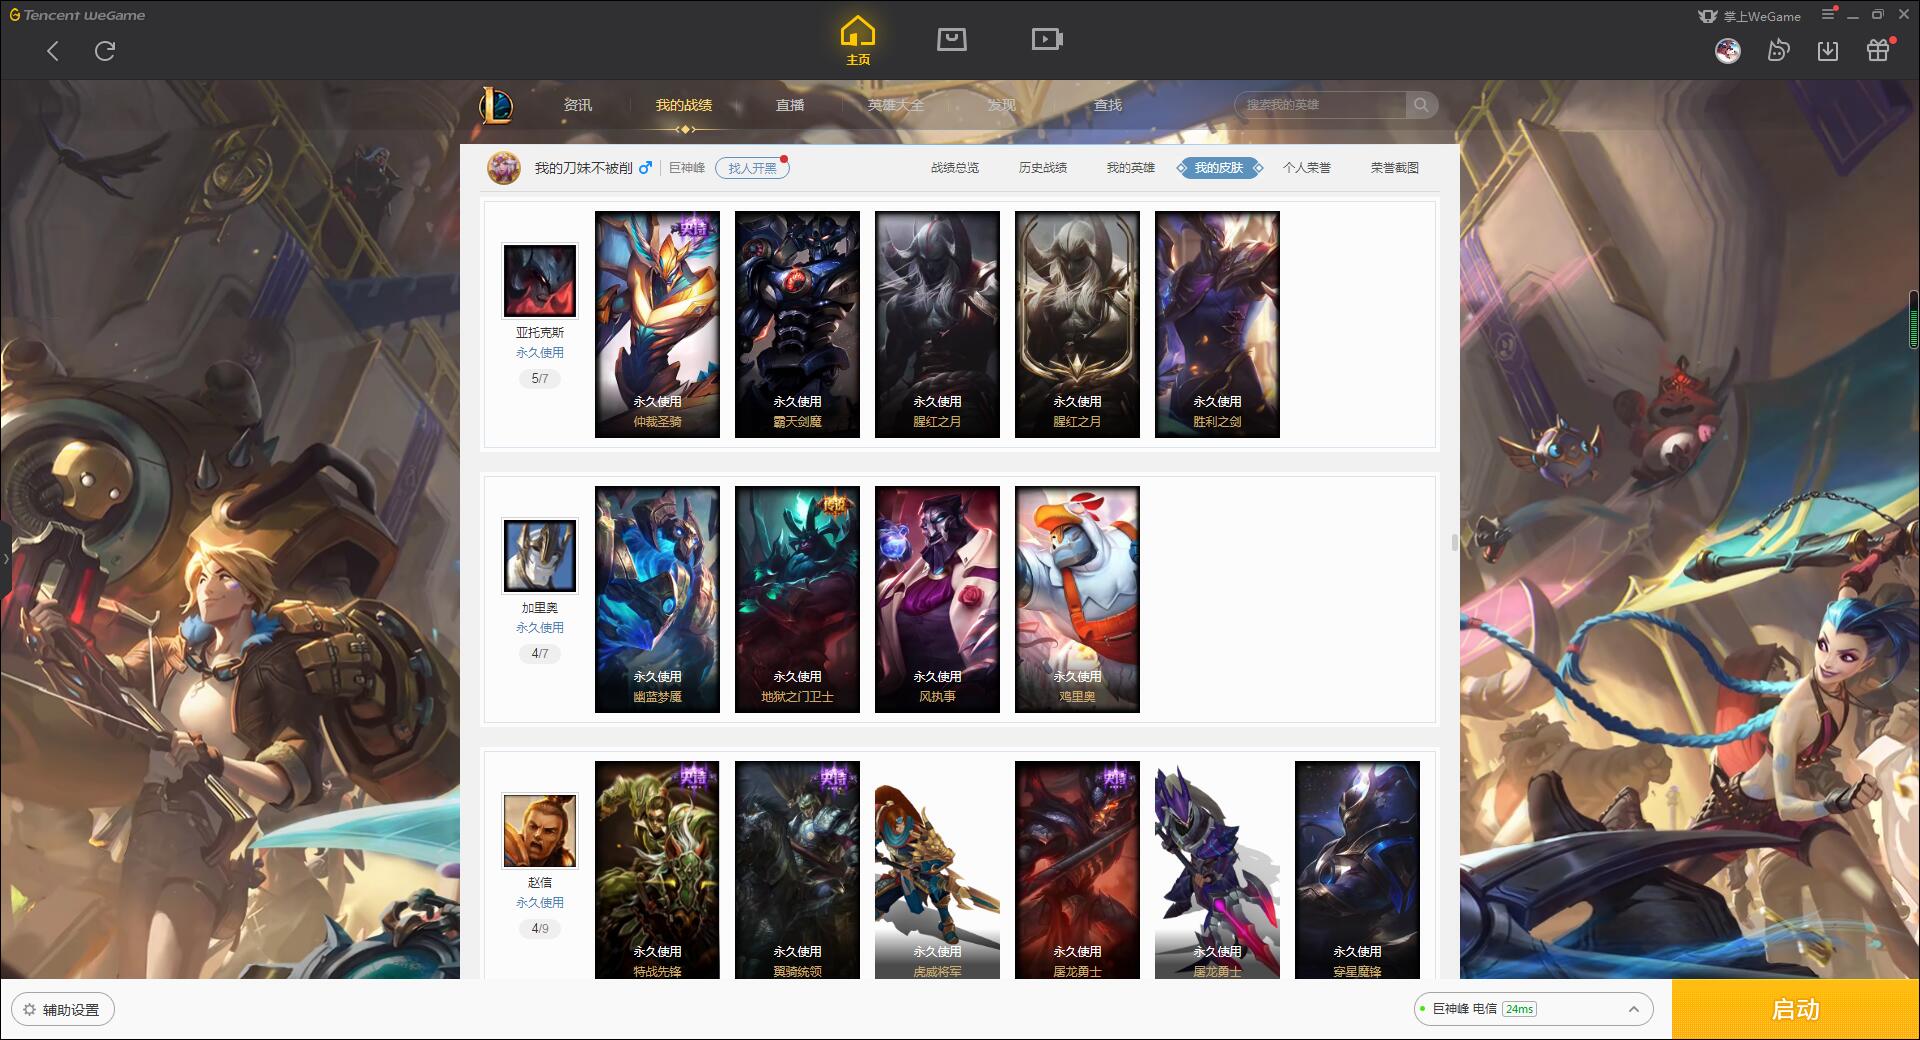Open the 仲裁圣骑 skin card
Image resolution: width=1920 pixels, height=1040 pixels.
657,324
